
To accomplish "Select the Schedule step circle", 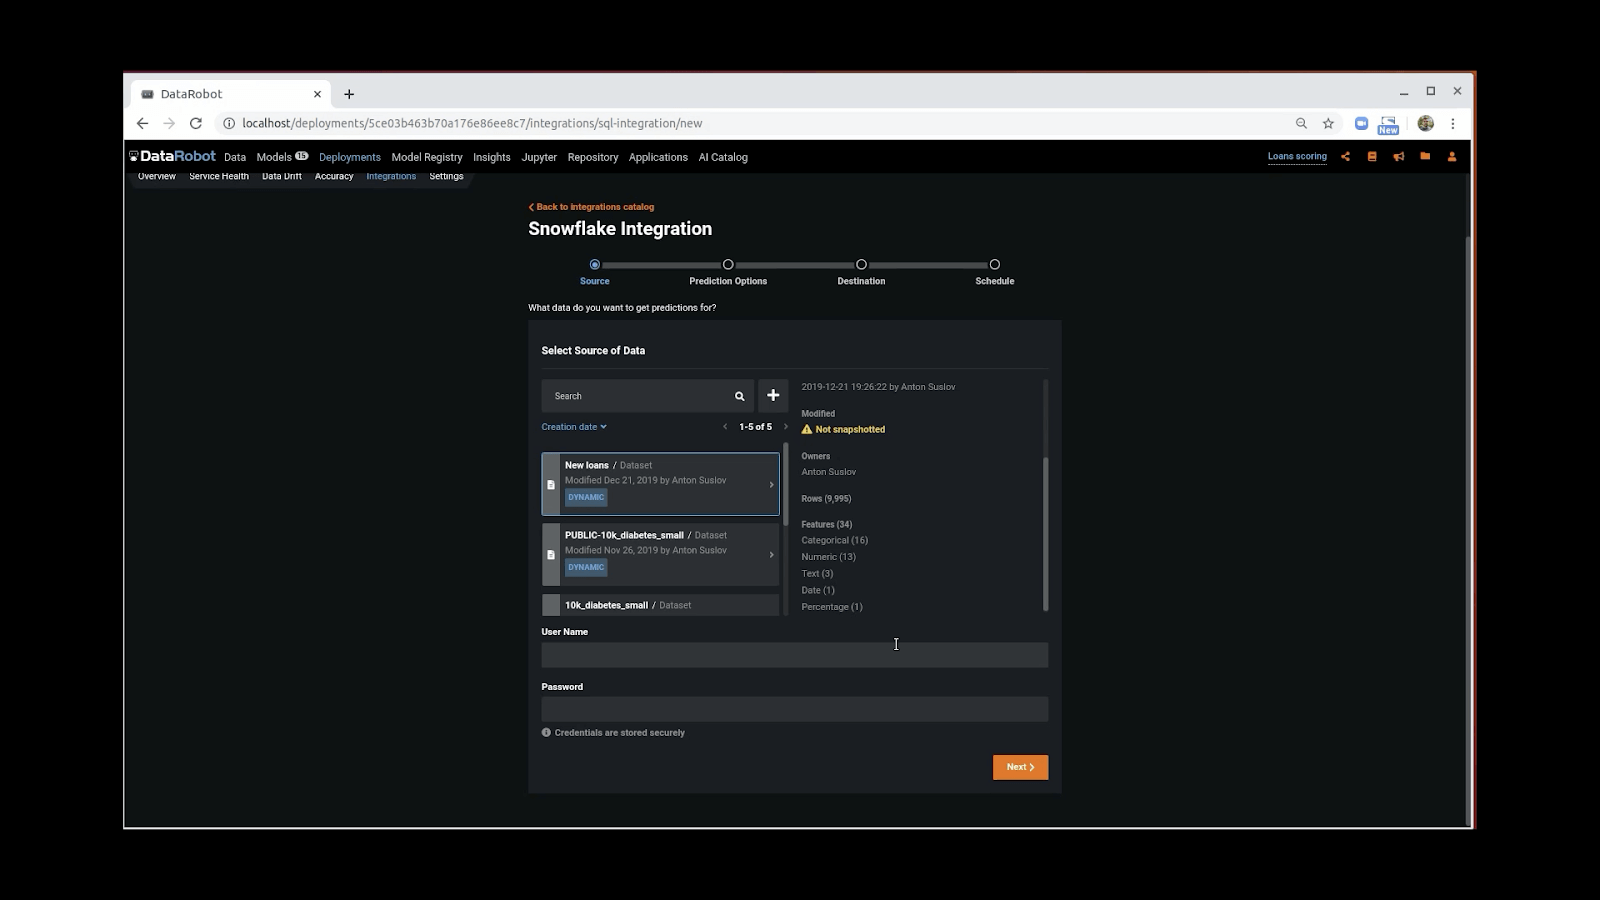I will 994,265.
